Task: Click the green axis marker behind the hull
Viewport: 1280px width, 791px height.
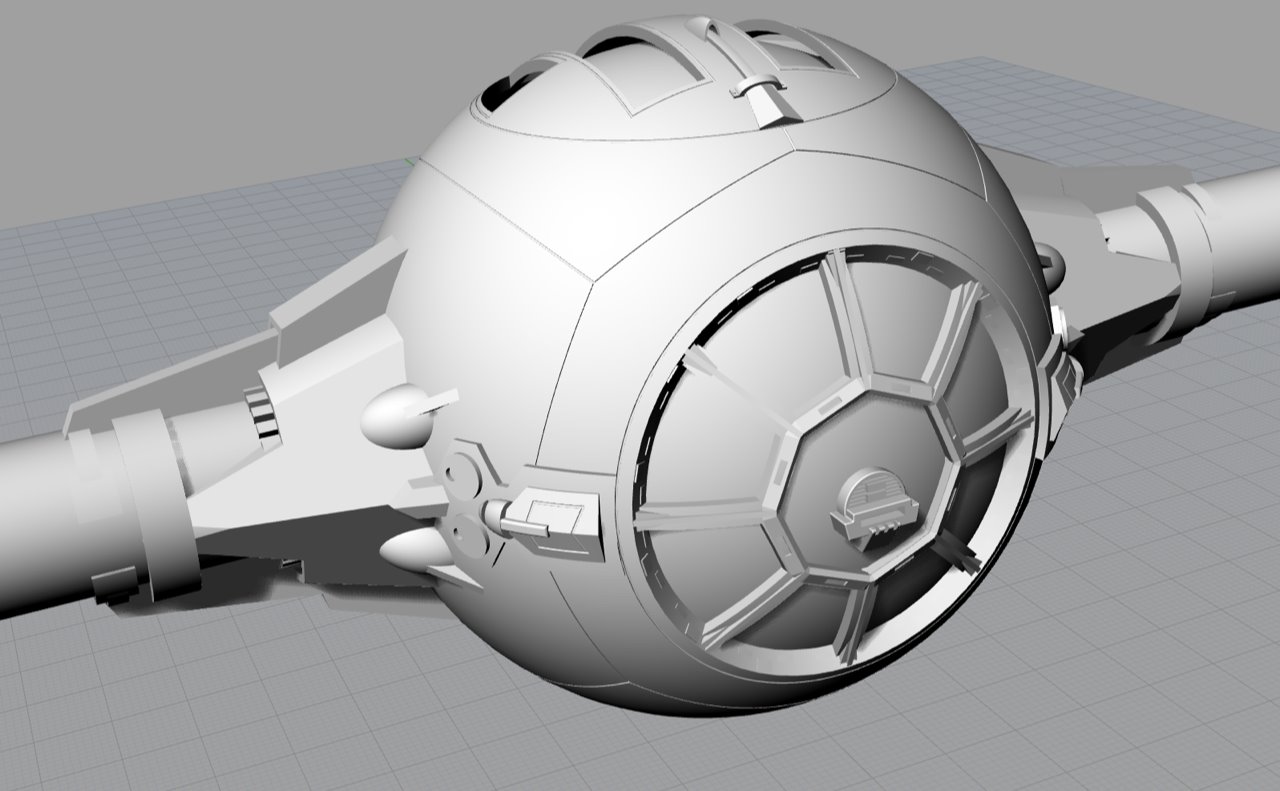Action: click(410, 160)
